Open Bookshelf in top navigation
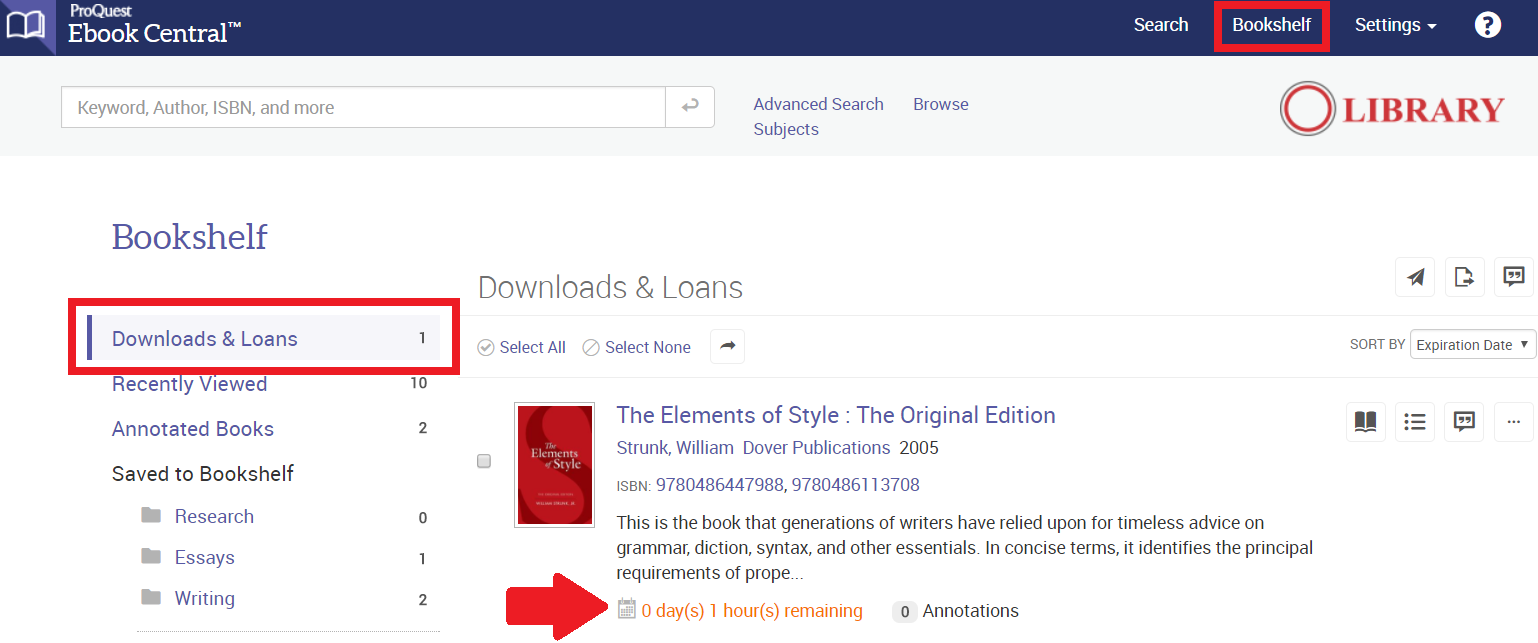 pos(1271,25)
